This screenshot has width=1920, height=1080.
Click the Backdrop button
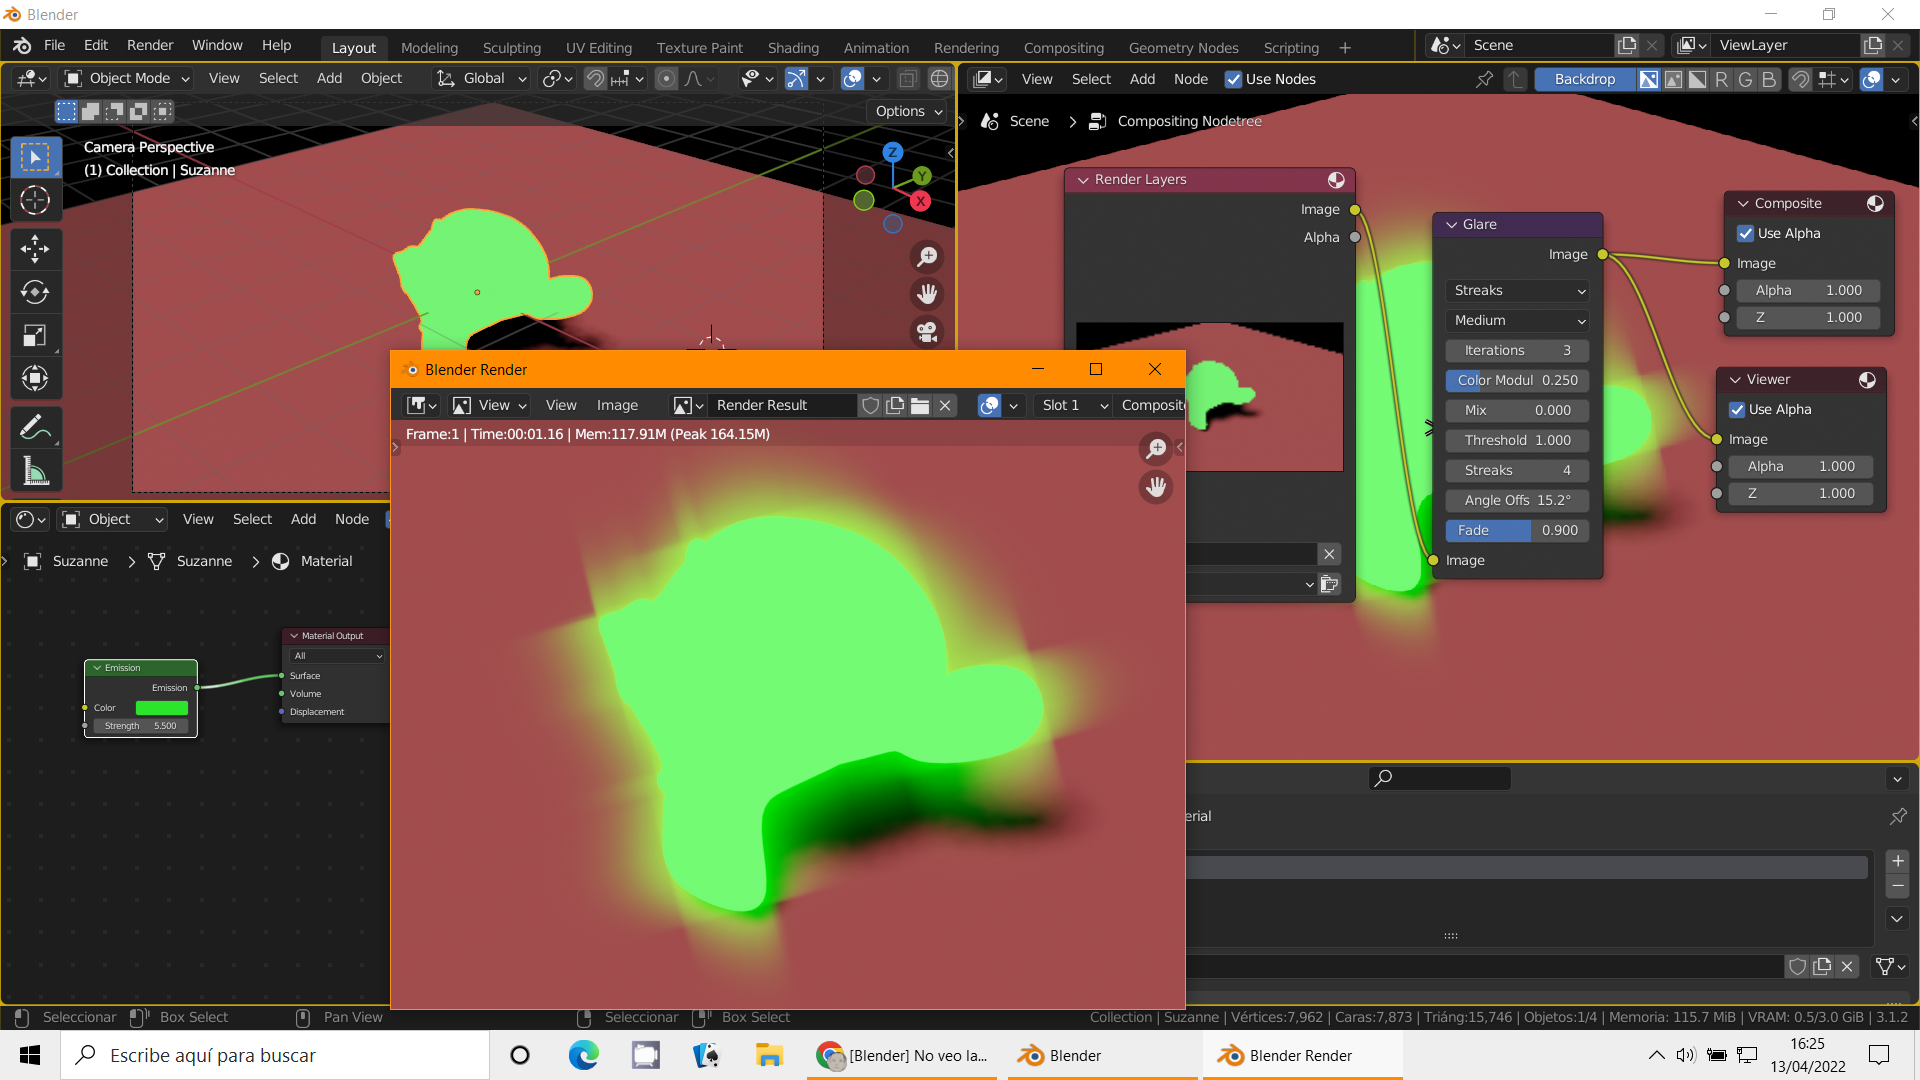1584,79
